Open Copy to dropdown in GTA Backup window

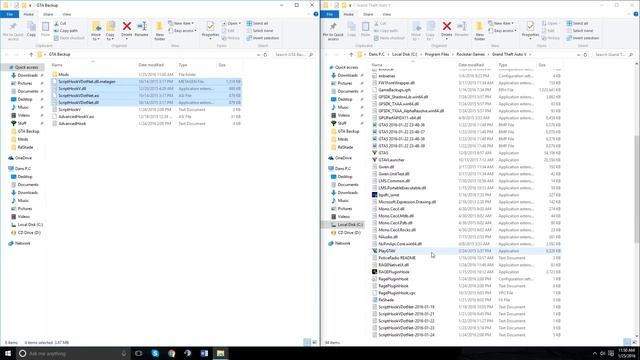tap(110, 31)
